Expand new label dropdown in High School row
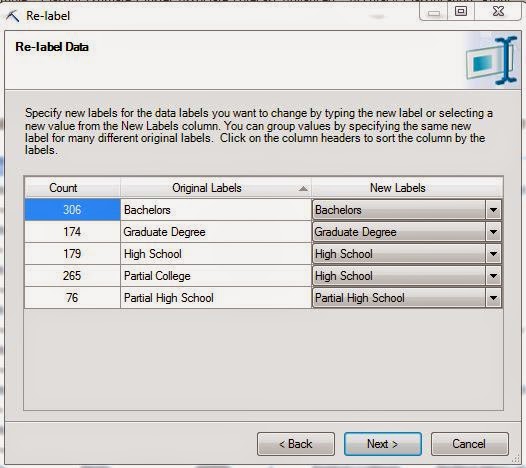526x468 pixels. [493, 254]
